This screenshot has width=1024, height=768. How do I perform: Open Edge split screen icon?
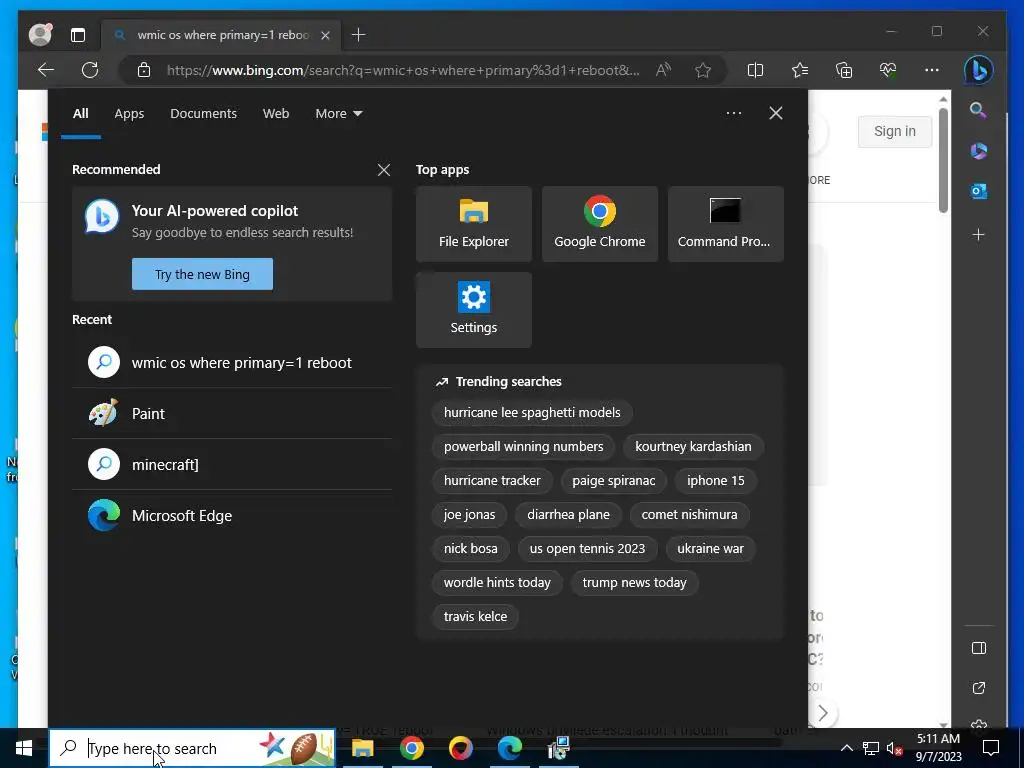point(755,70)
